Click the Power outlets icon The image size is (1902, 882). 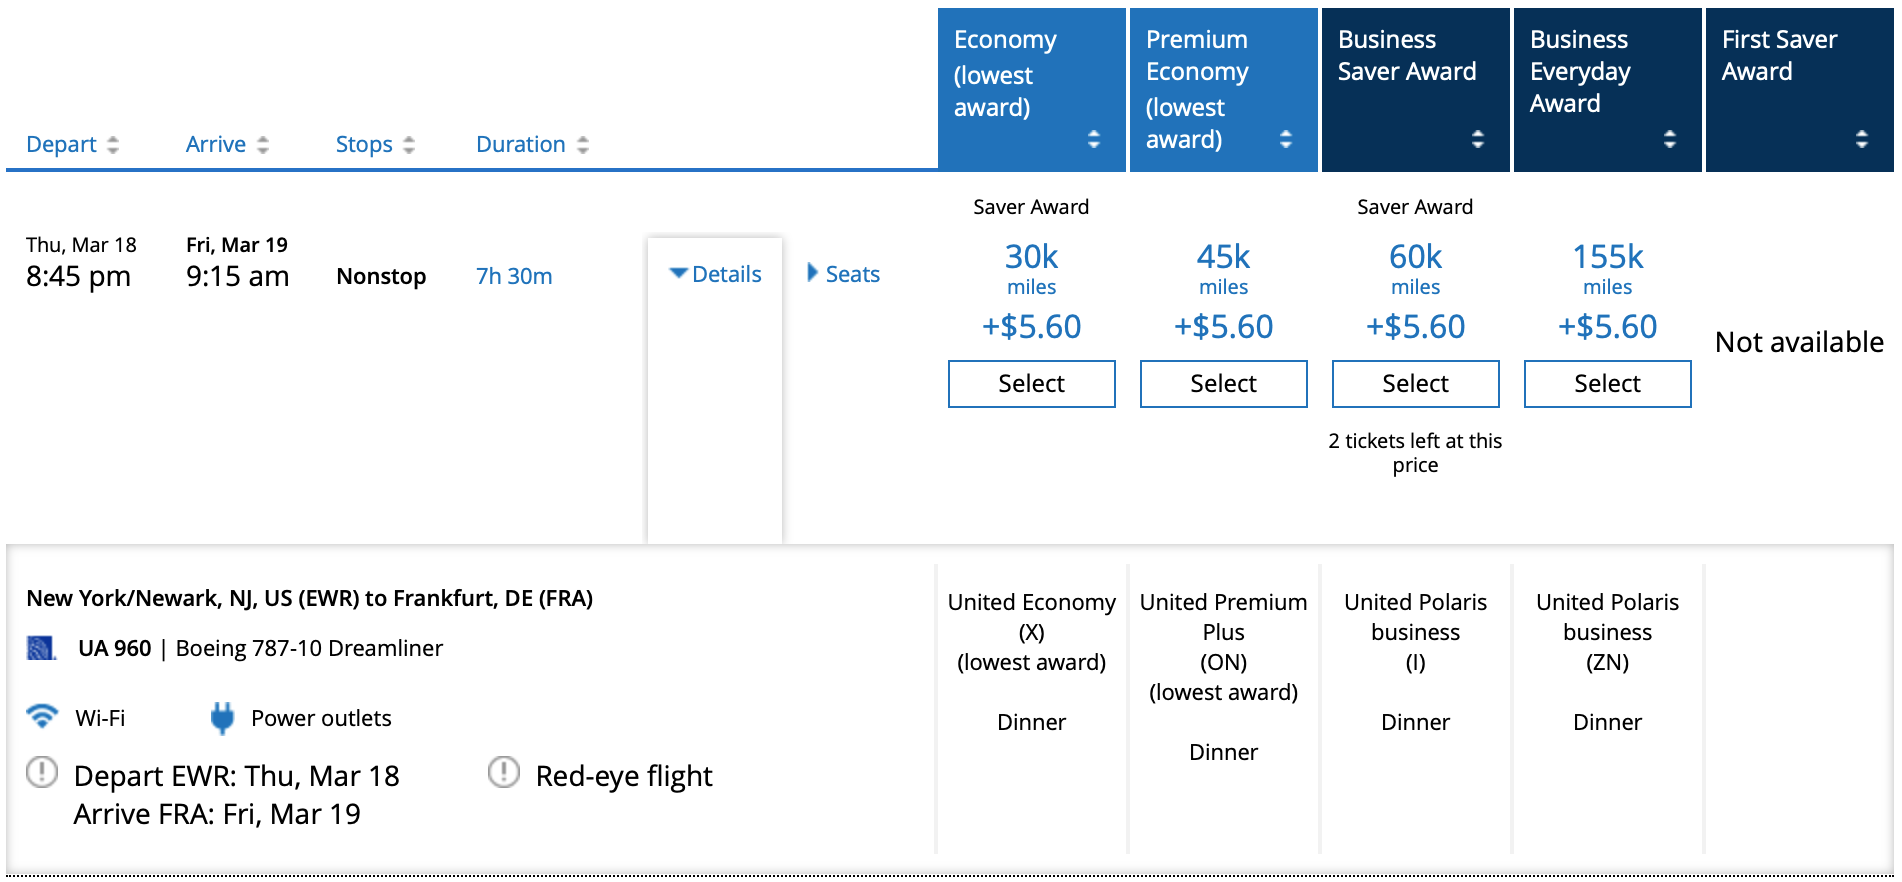[222, 716]
